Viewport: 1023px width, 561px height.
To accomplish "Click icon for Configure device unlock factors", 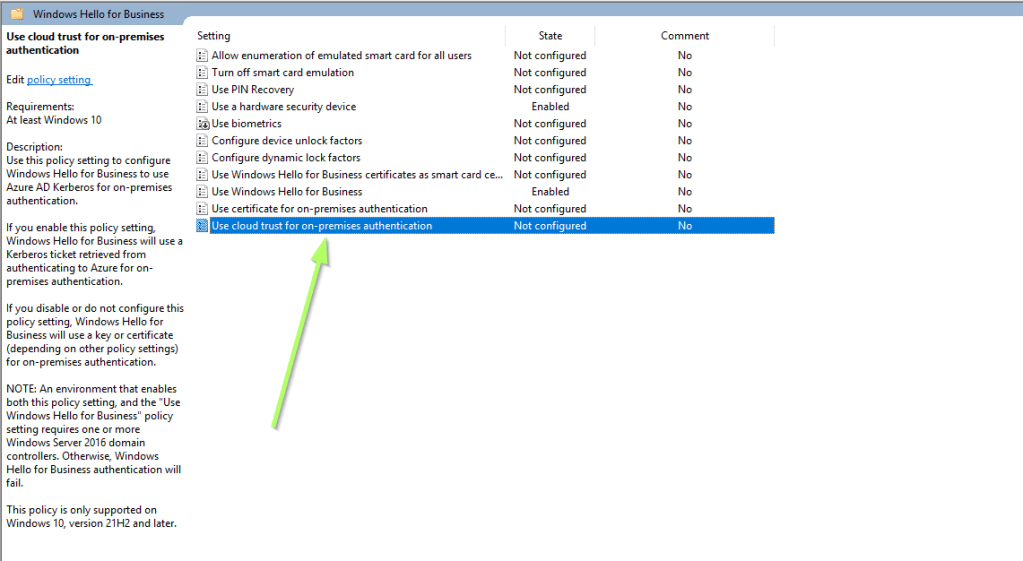I will 203,141.
